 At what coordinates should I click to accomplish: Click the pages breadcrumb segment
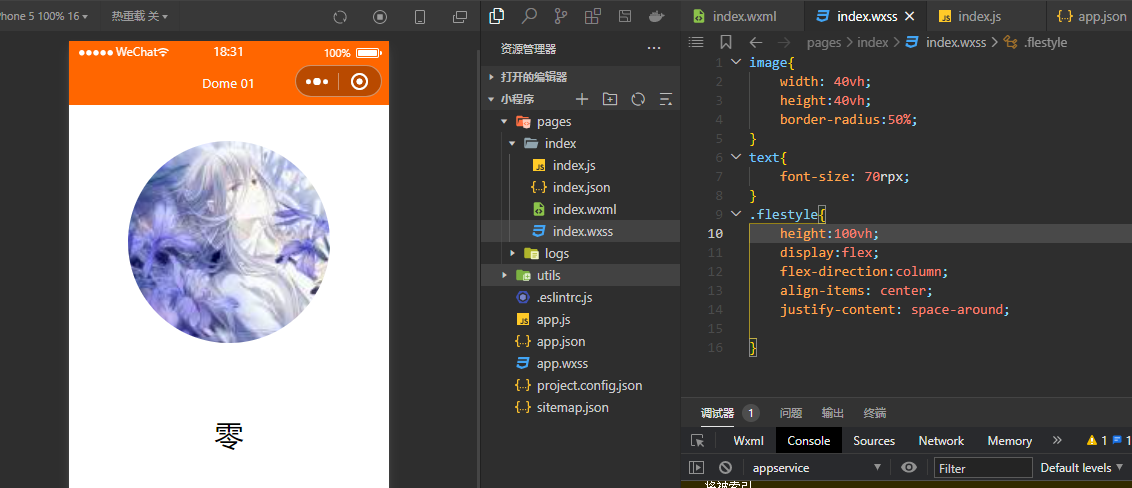tap(824, 43)
